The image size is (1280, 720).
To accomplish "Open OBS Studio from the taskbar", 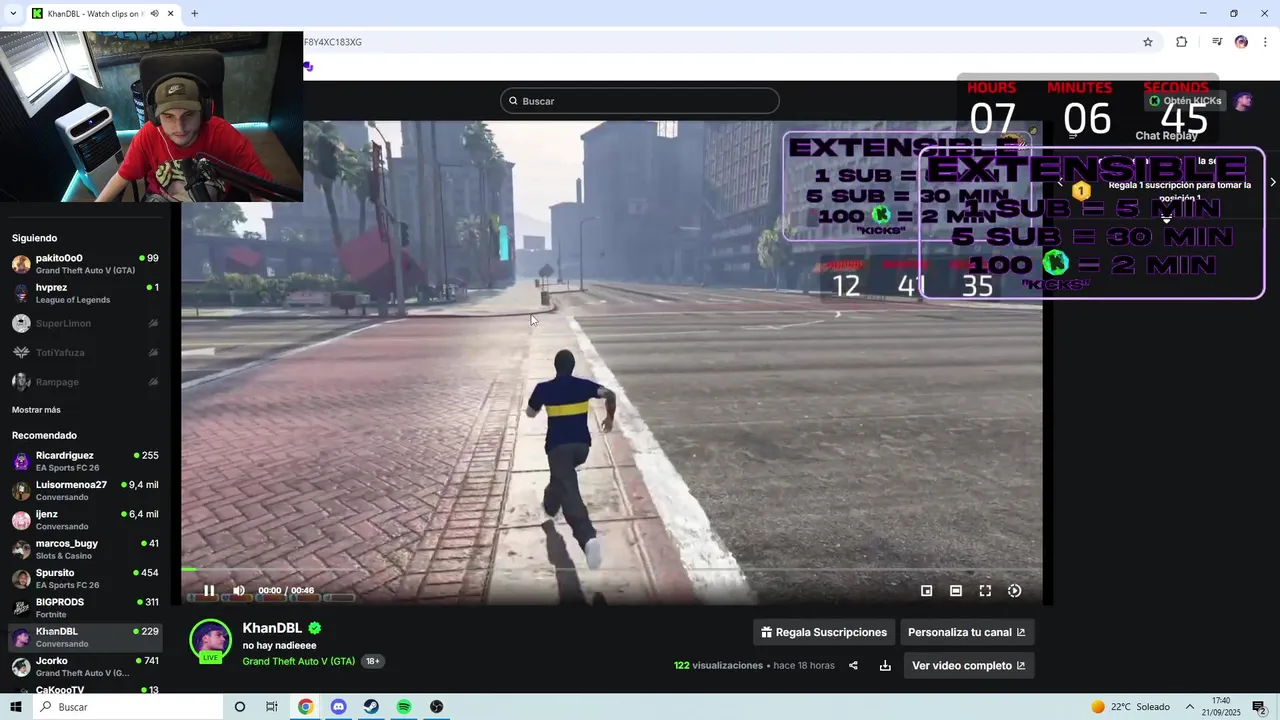I will pyautogui.click(x=437, y=707).
